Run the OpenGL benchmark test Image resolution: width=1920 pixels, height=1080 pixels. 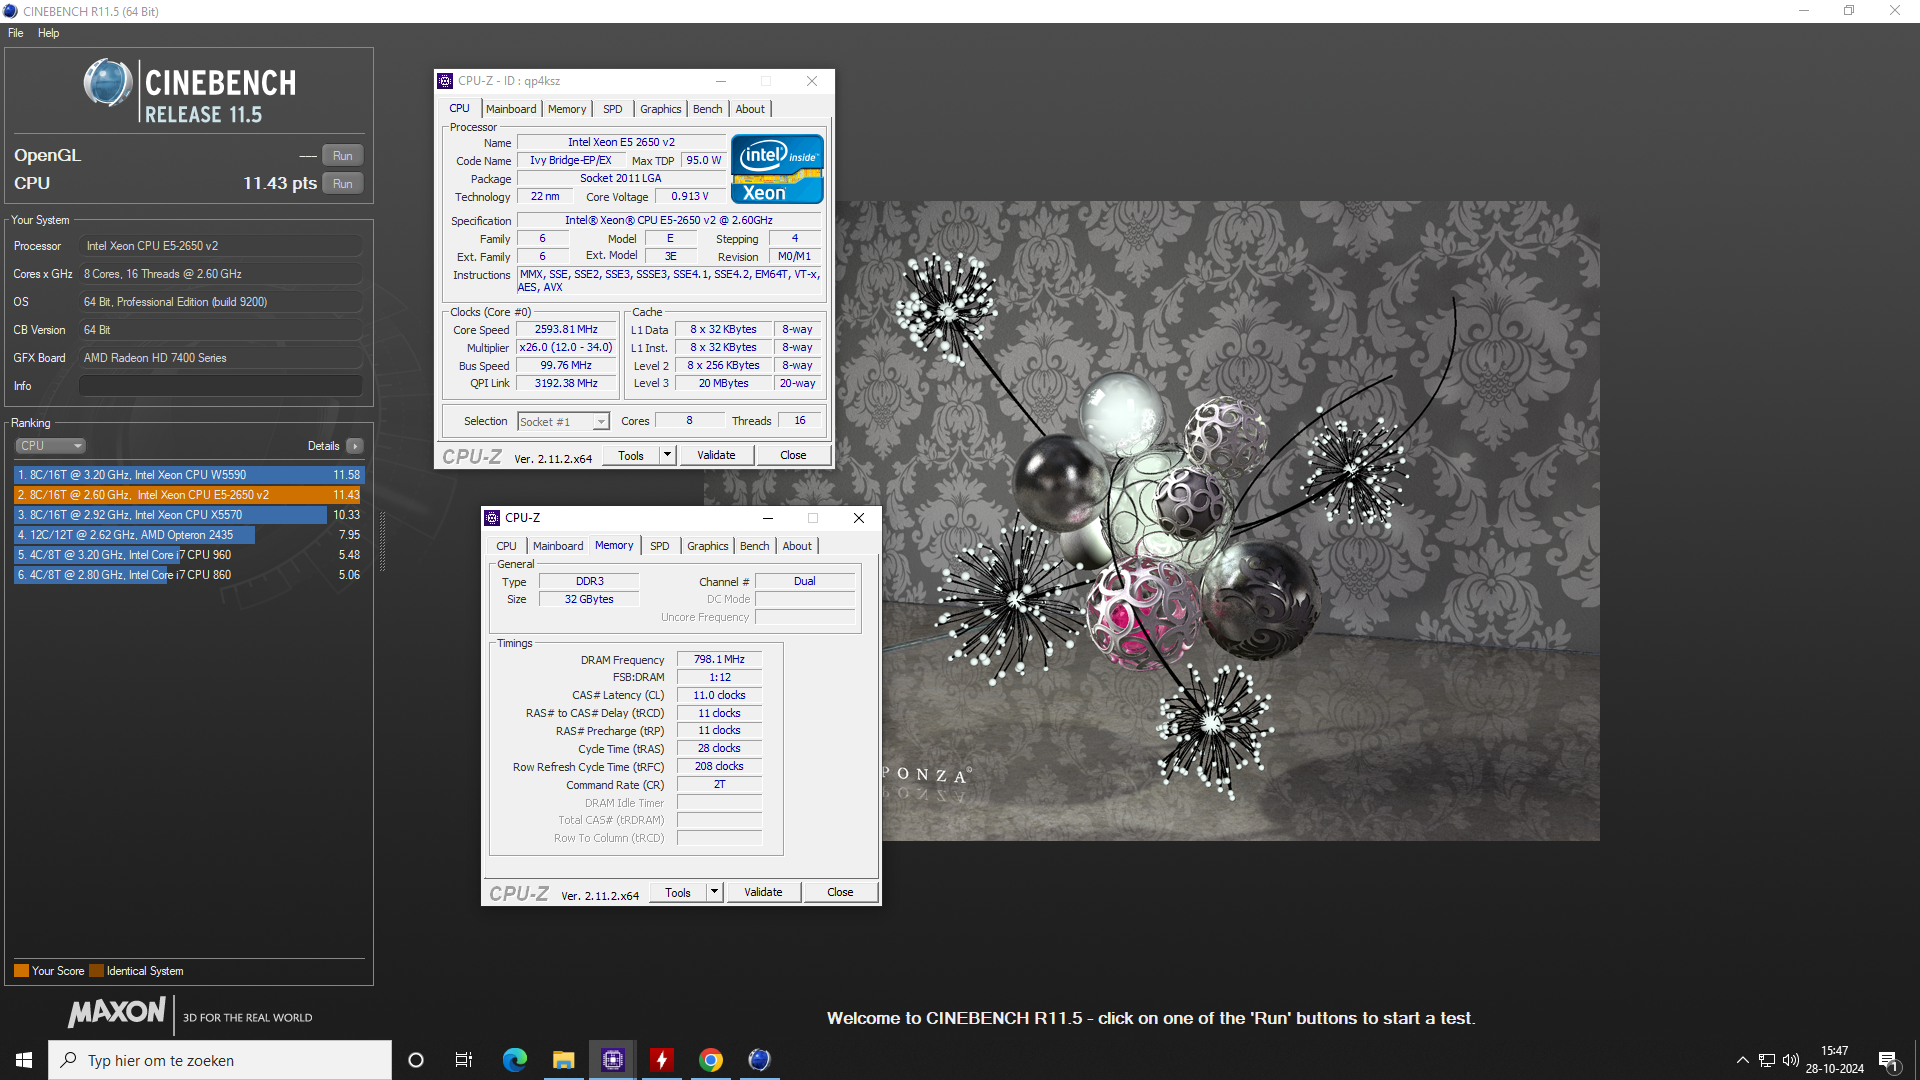343,156
